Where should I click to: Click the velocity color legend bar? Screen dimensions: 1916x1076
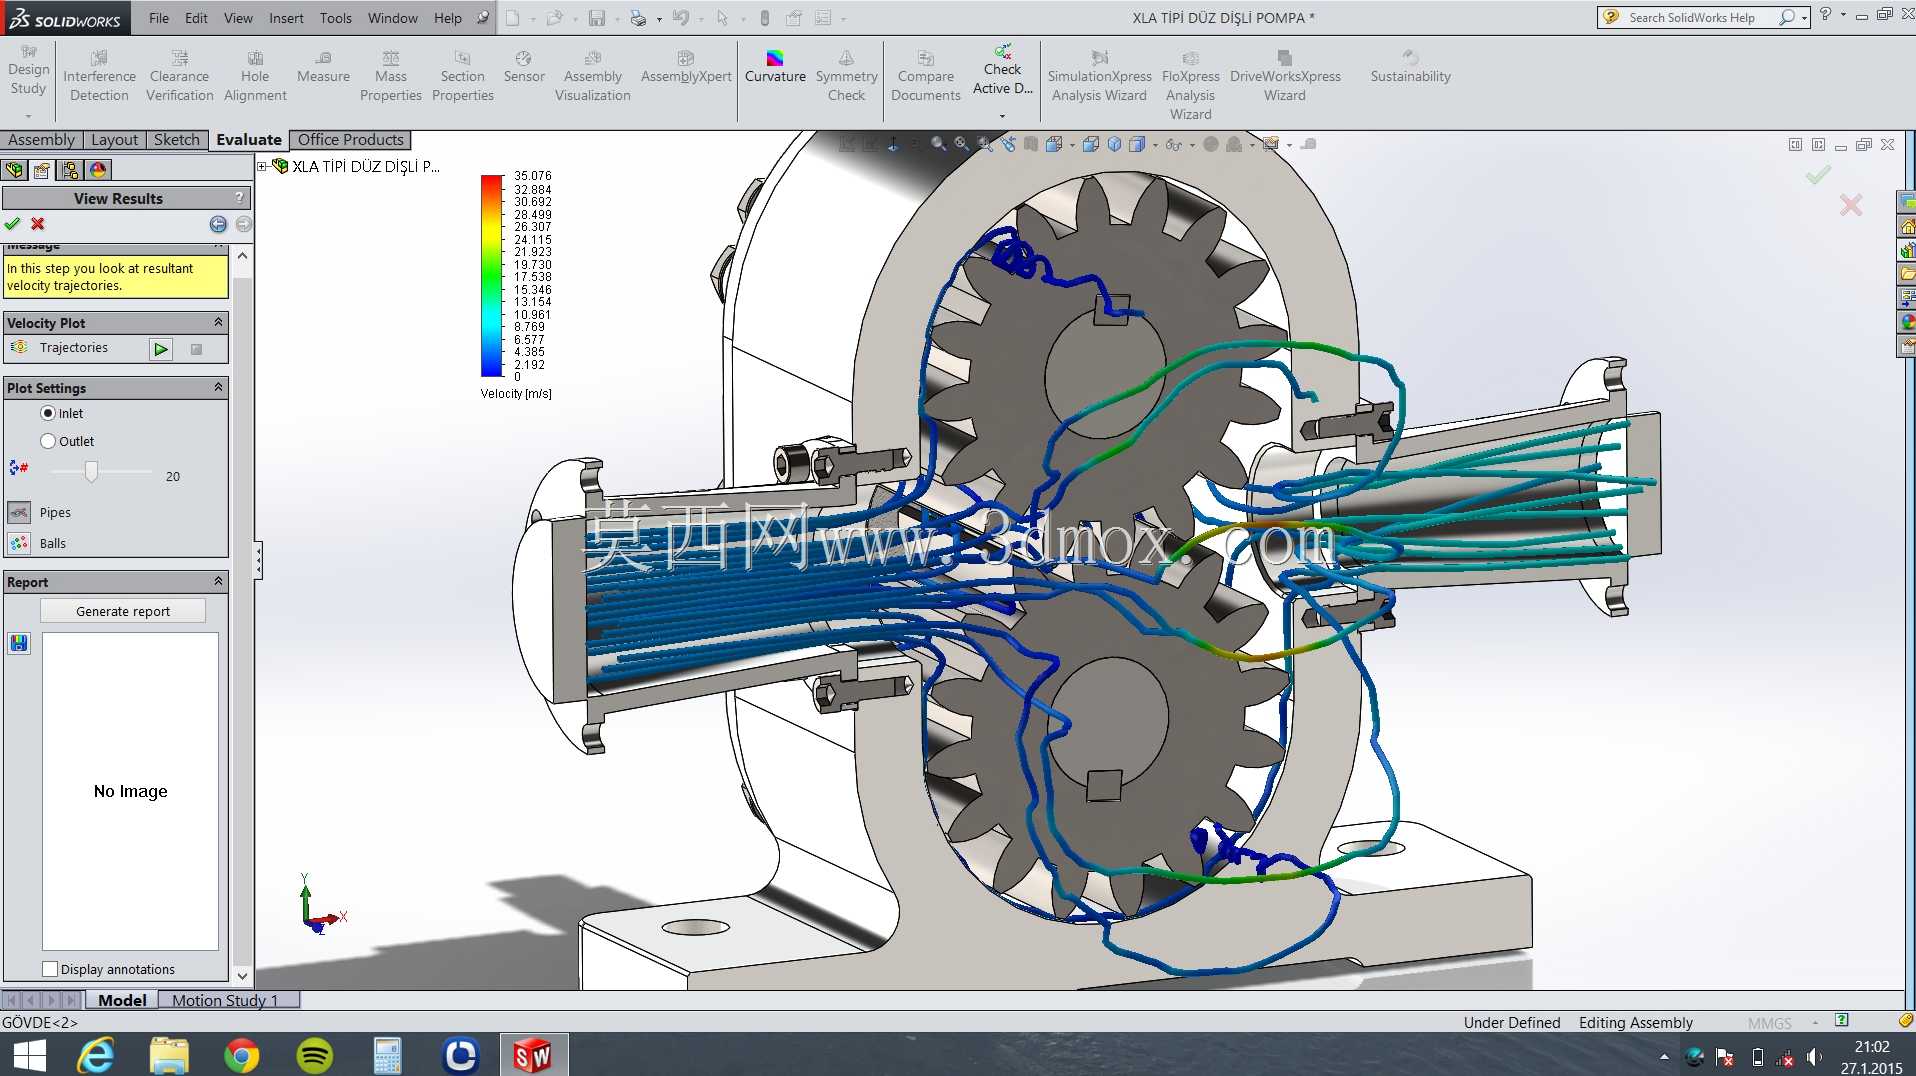(492, 276)
